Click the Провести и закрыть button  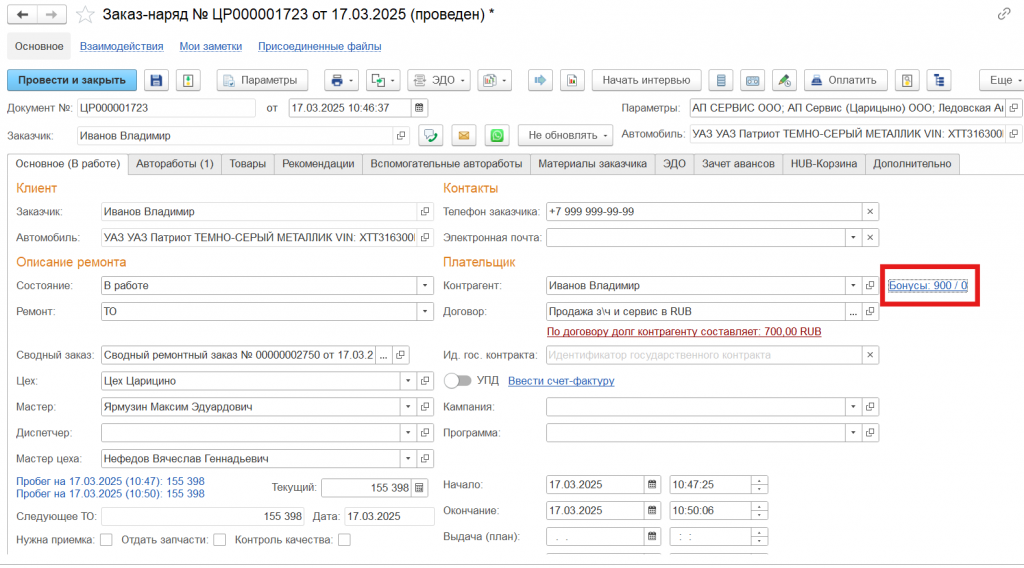tap(71, 80)
